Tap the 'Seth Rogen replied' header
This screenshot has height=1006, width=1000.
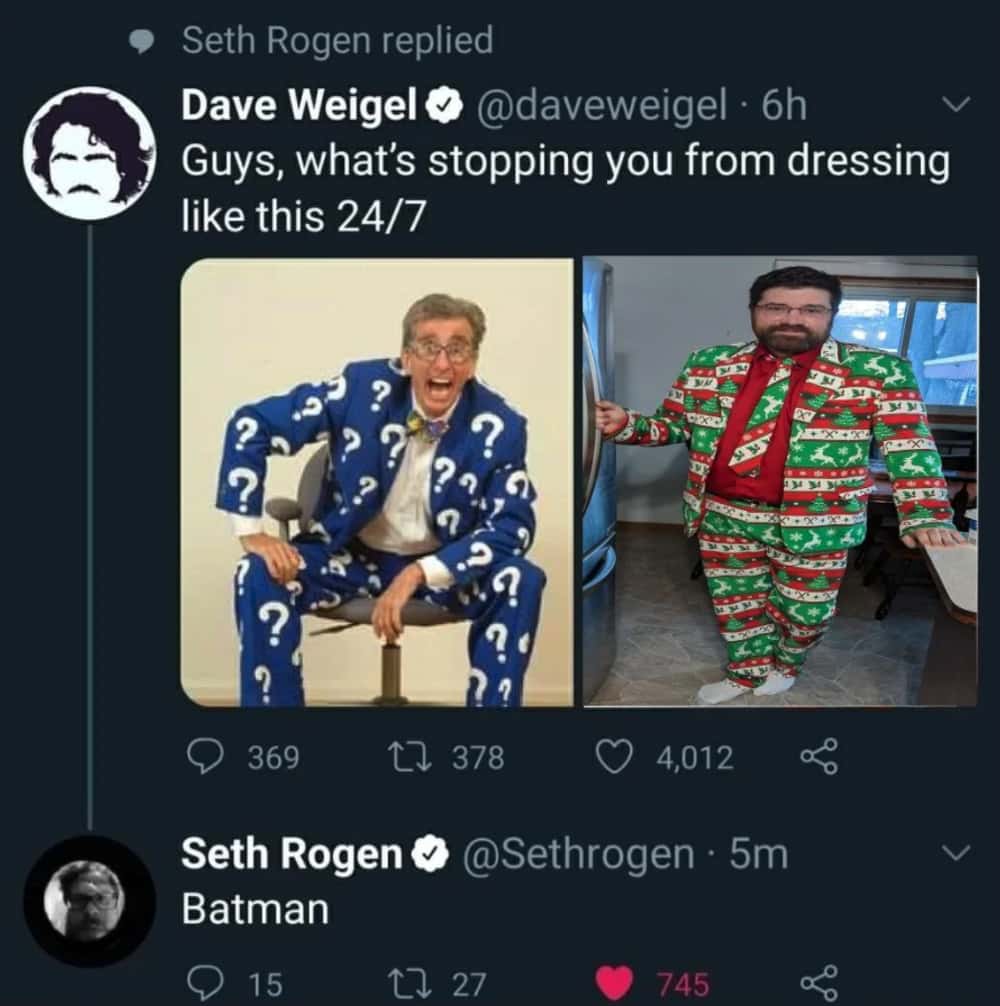click(337, 40)
